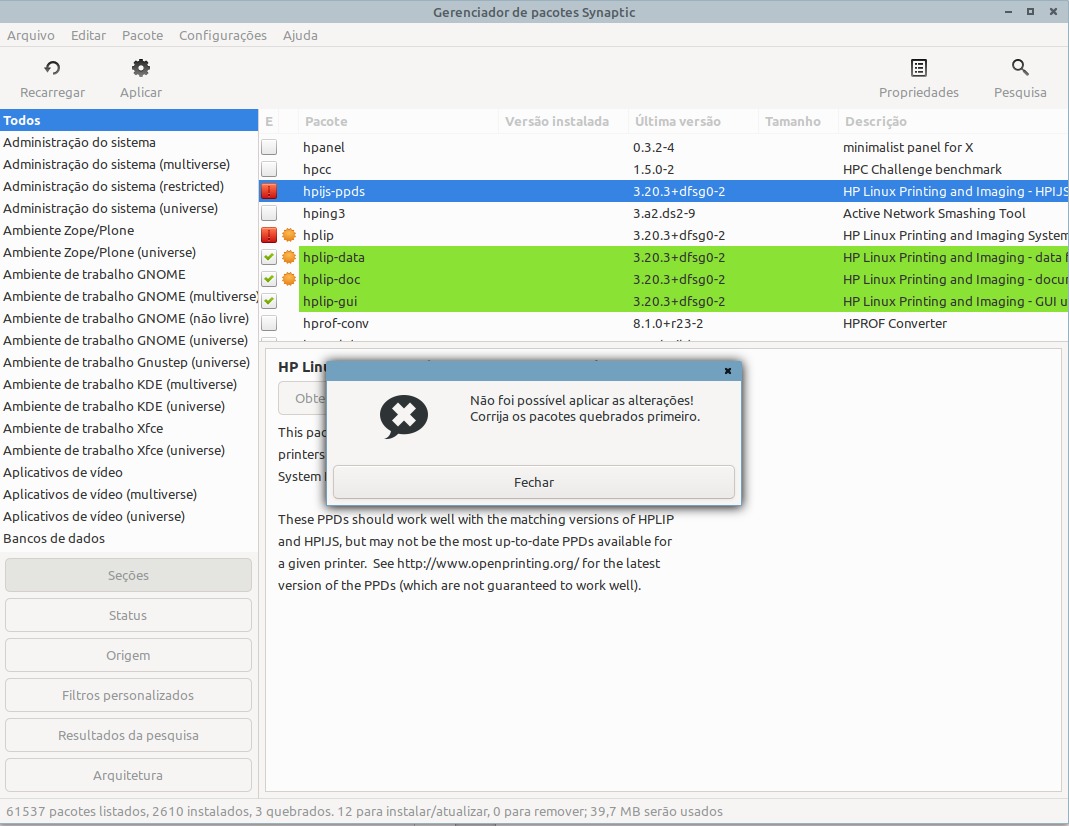Select Ambiente de trabalho GNOME (não livre)
Viewport: 1069px width, 826px height.
click(129, 318)
